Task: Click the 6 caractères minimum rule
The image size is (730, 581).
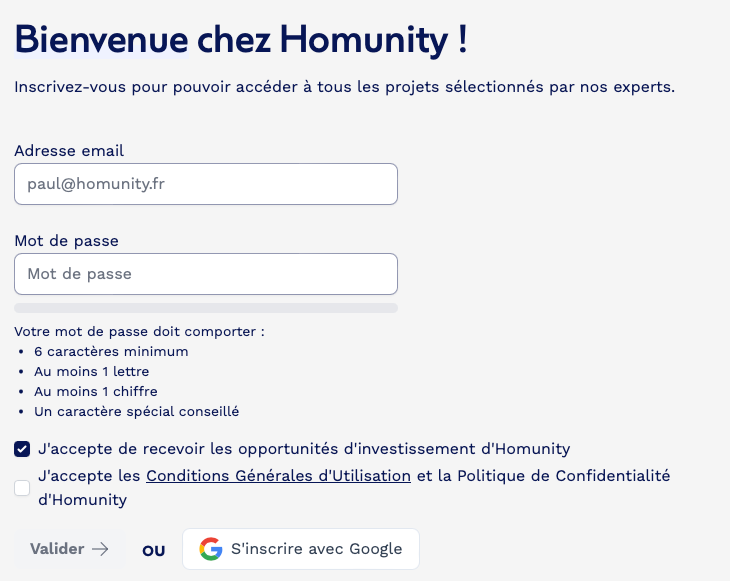Action: (x=111, y=351)
